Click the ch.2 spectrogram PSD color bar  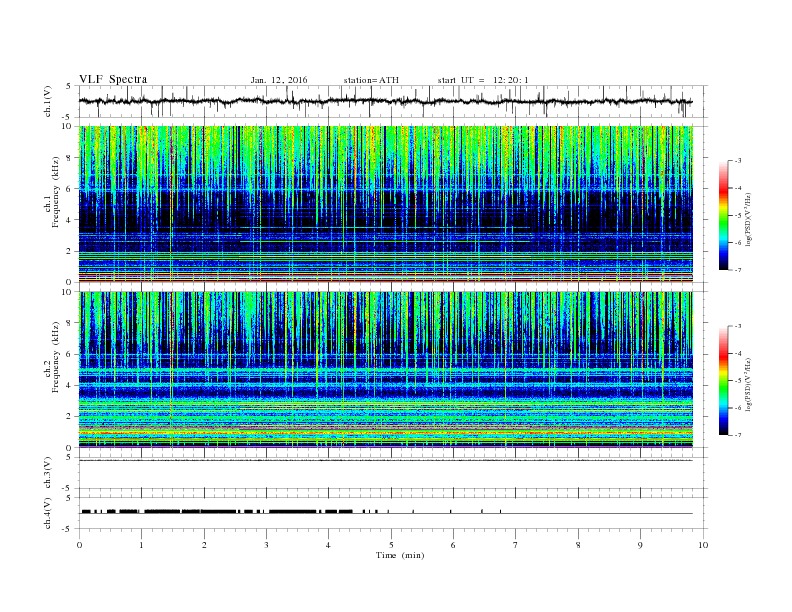(724, 380)
